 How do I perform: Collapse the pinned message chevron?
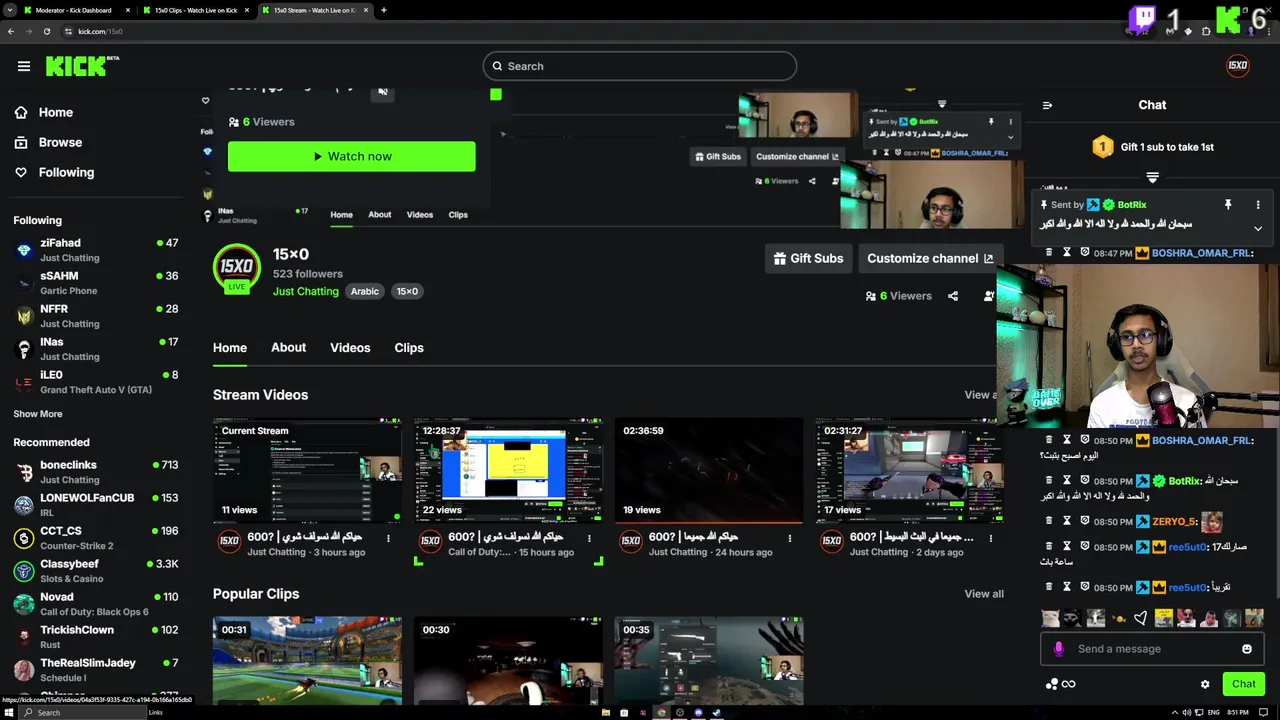click(x=1258, y=229)
